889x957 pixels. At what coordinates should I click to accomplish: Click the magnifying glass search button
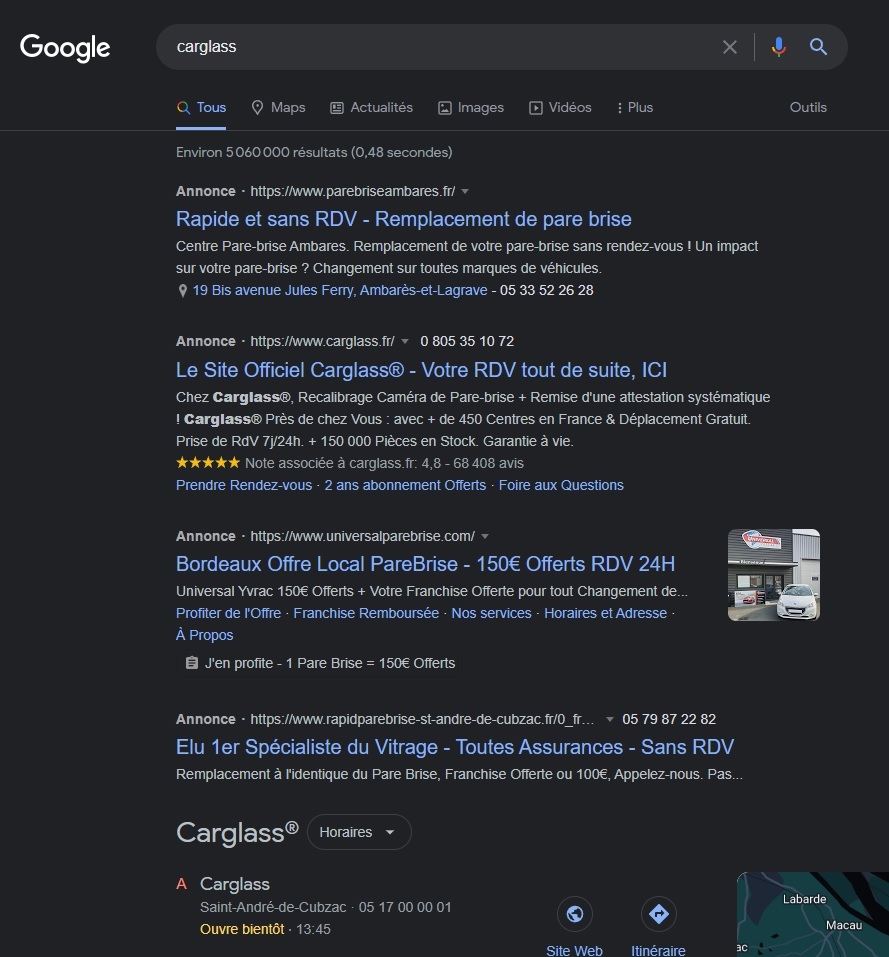coord(818,47)
